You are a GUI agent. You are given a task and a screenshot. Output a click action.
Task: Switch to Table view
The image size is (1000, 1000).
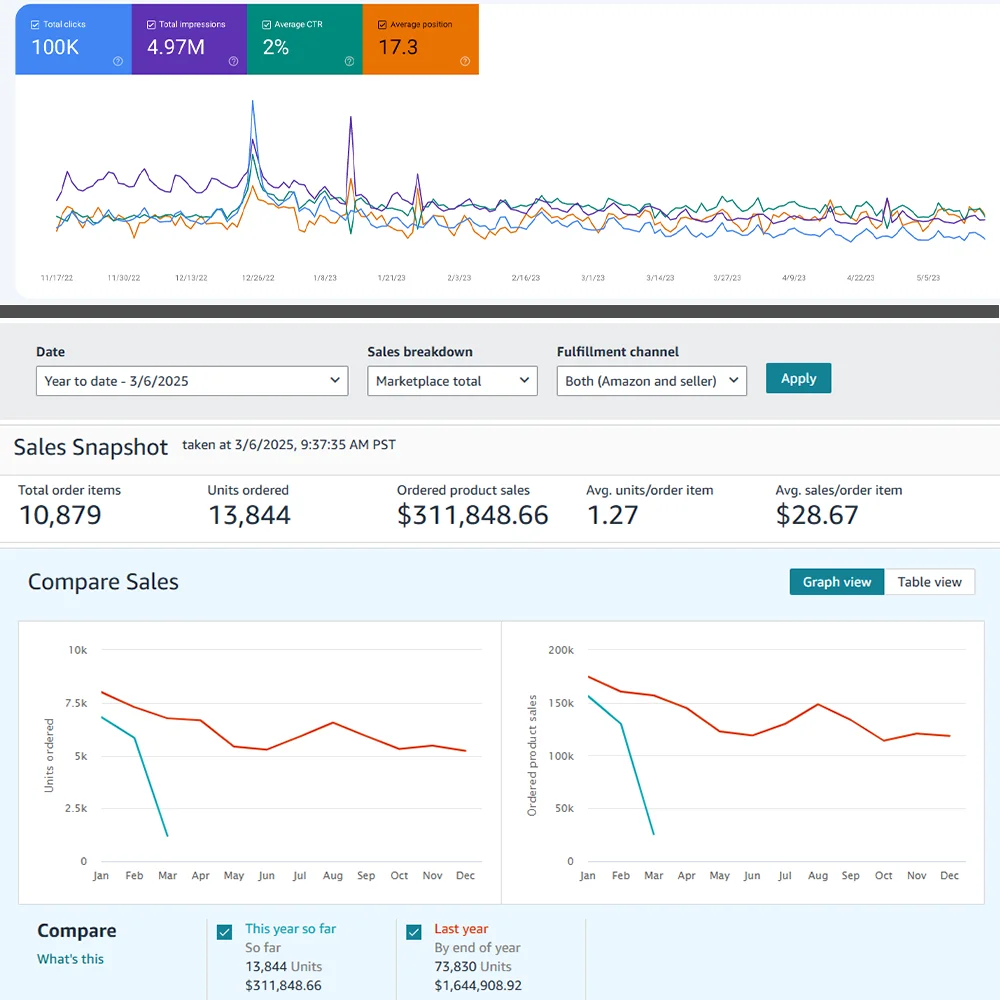tap(929, 582)
